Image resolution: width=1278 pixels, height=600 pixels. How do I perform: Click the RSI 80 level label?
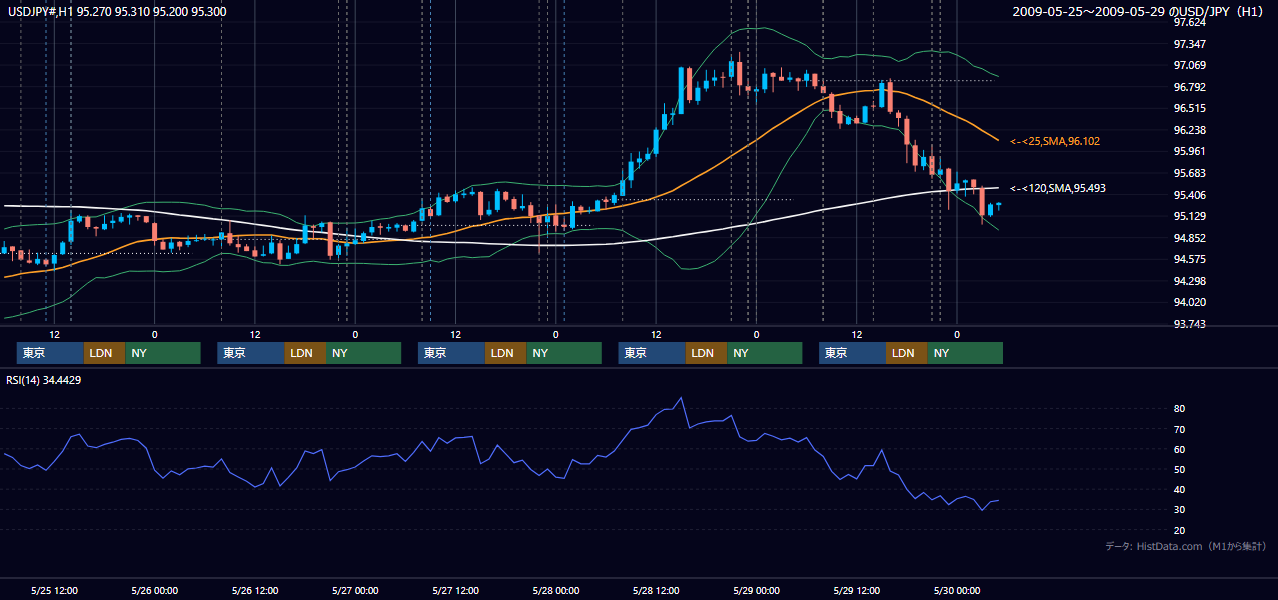coord(1180,409)
